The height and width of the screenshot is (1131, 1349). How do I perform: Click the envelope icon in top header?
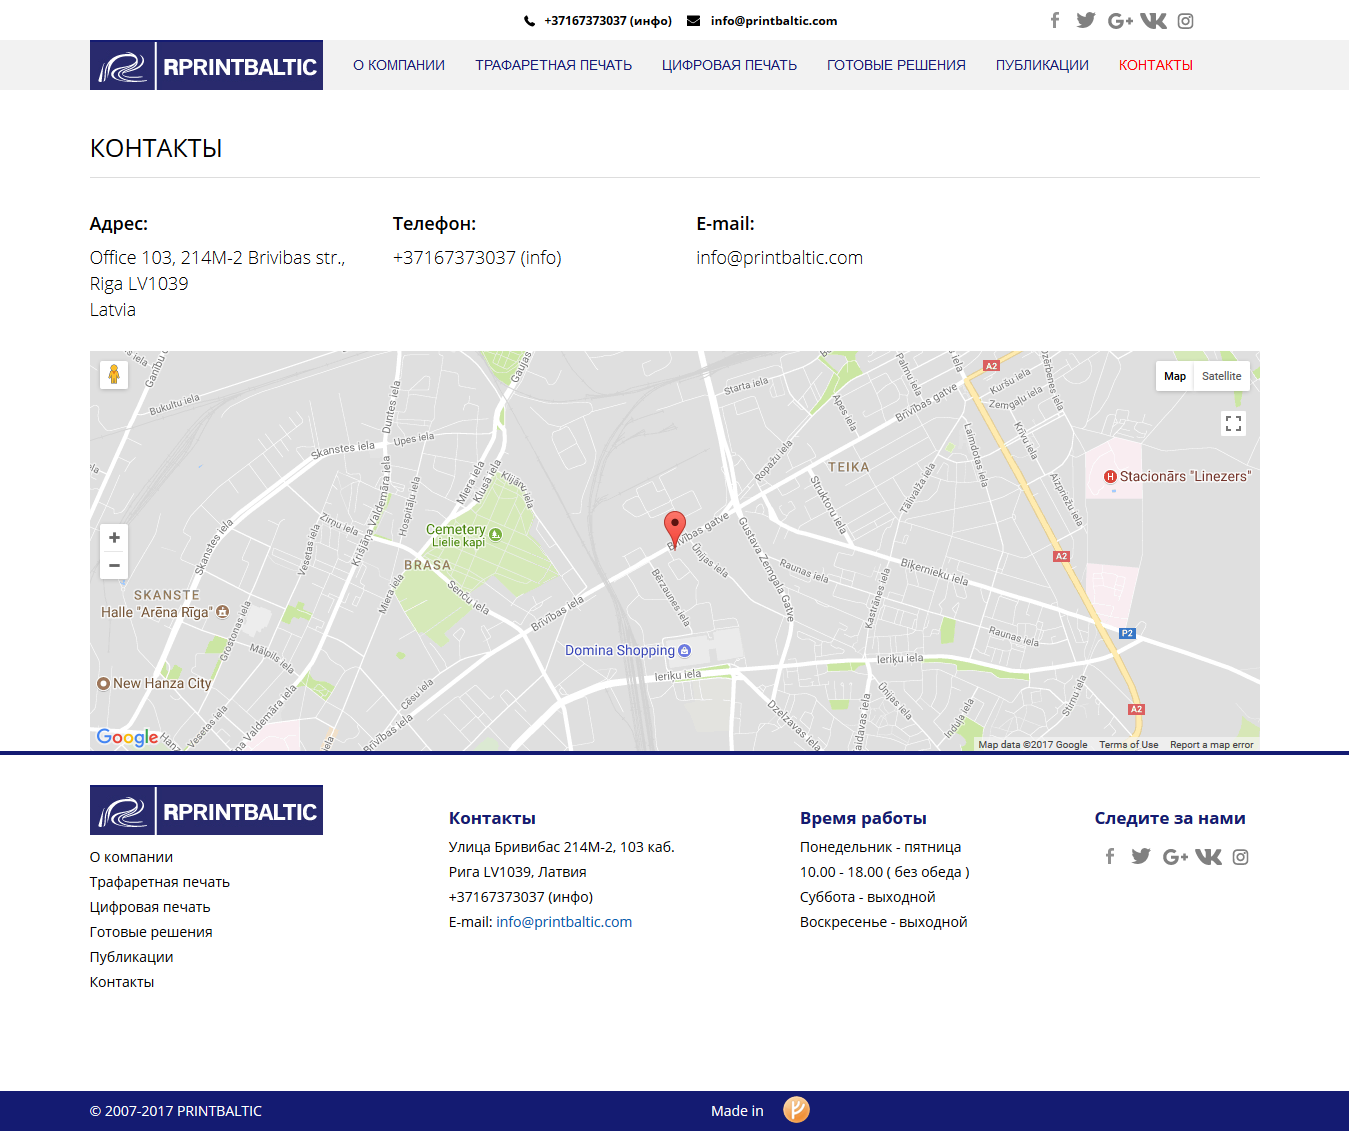(x=693, y=21)
